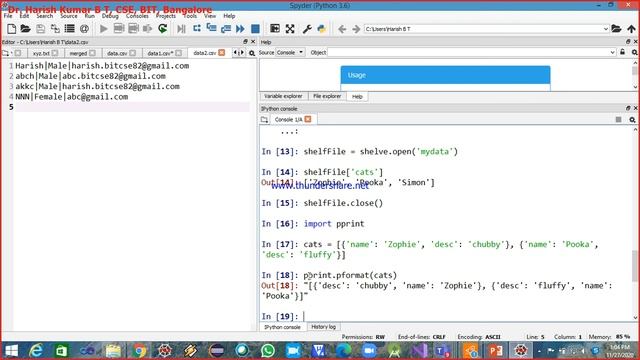Open the Windows Start button
The height and width of the screenshot is (360, 640).
[11, 351]
